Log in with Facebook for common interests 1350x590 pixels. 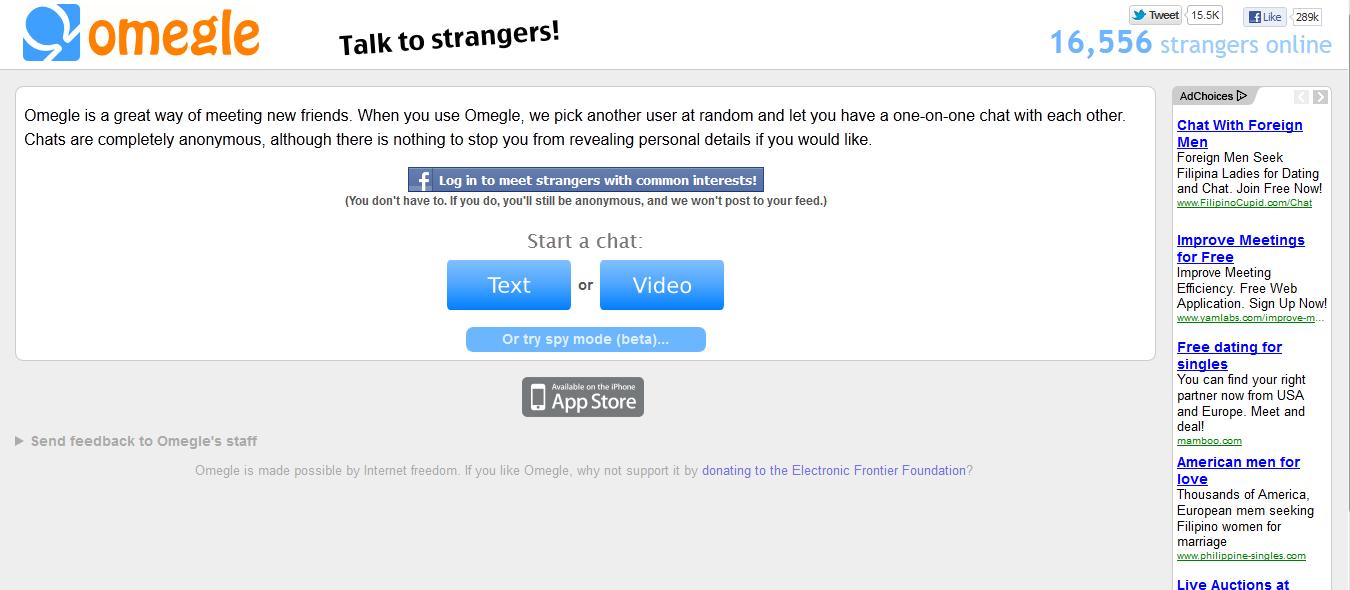click(x=586, y=180)
